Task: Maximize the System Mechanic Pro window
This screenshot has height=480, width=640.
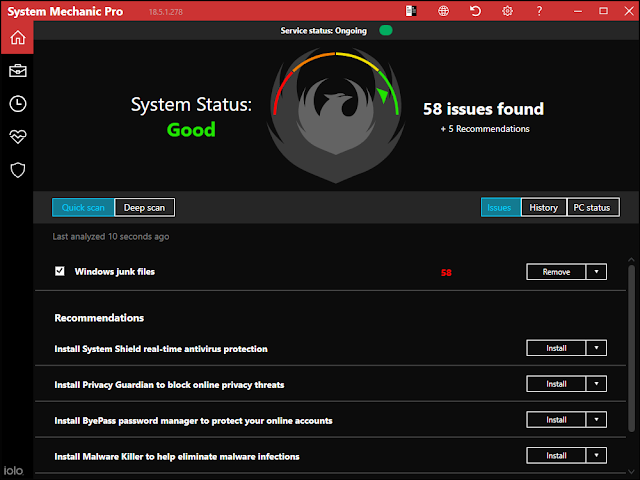Action: pos(603,11)
